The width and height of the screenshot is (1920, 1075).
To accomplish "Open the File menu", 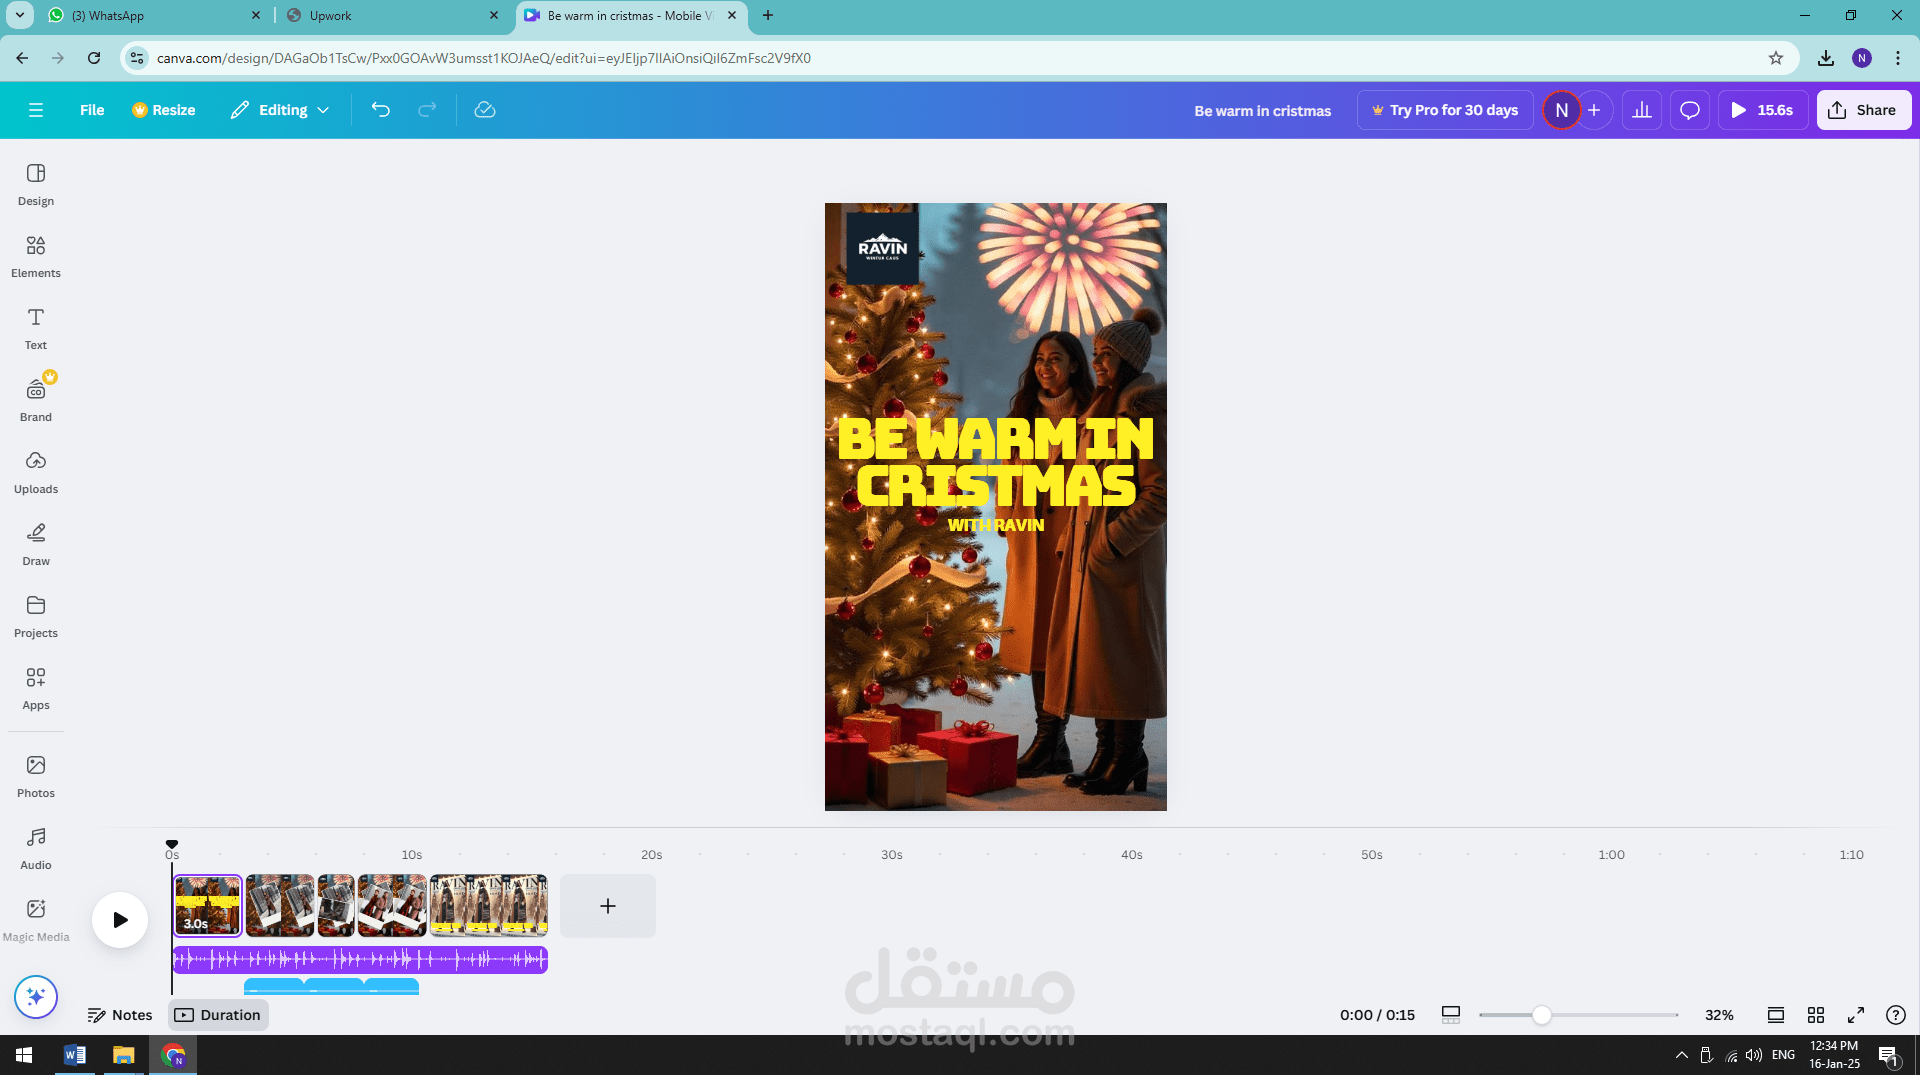I will (92, 110).
